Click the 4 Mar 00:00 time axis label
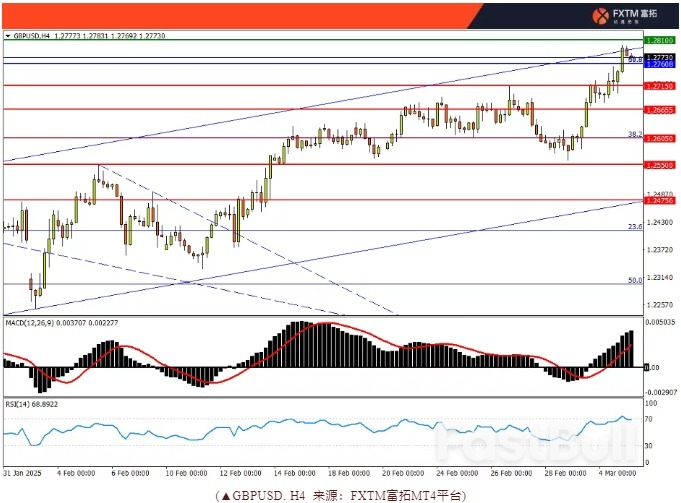Image resolution: width=681 pixels, height=503 pixels. 615,473
